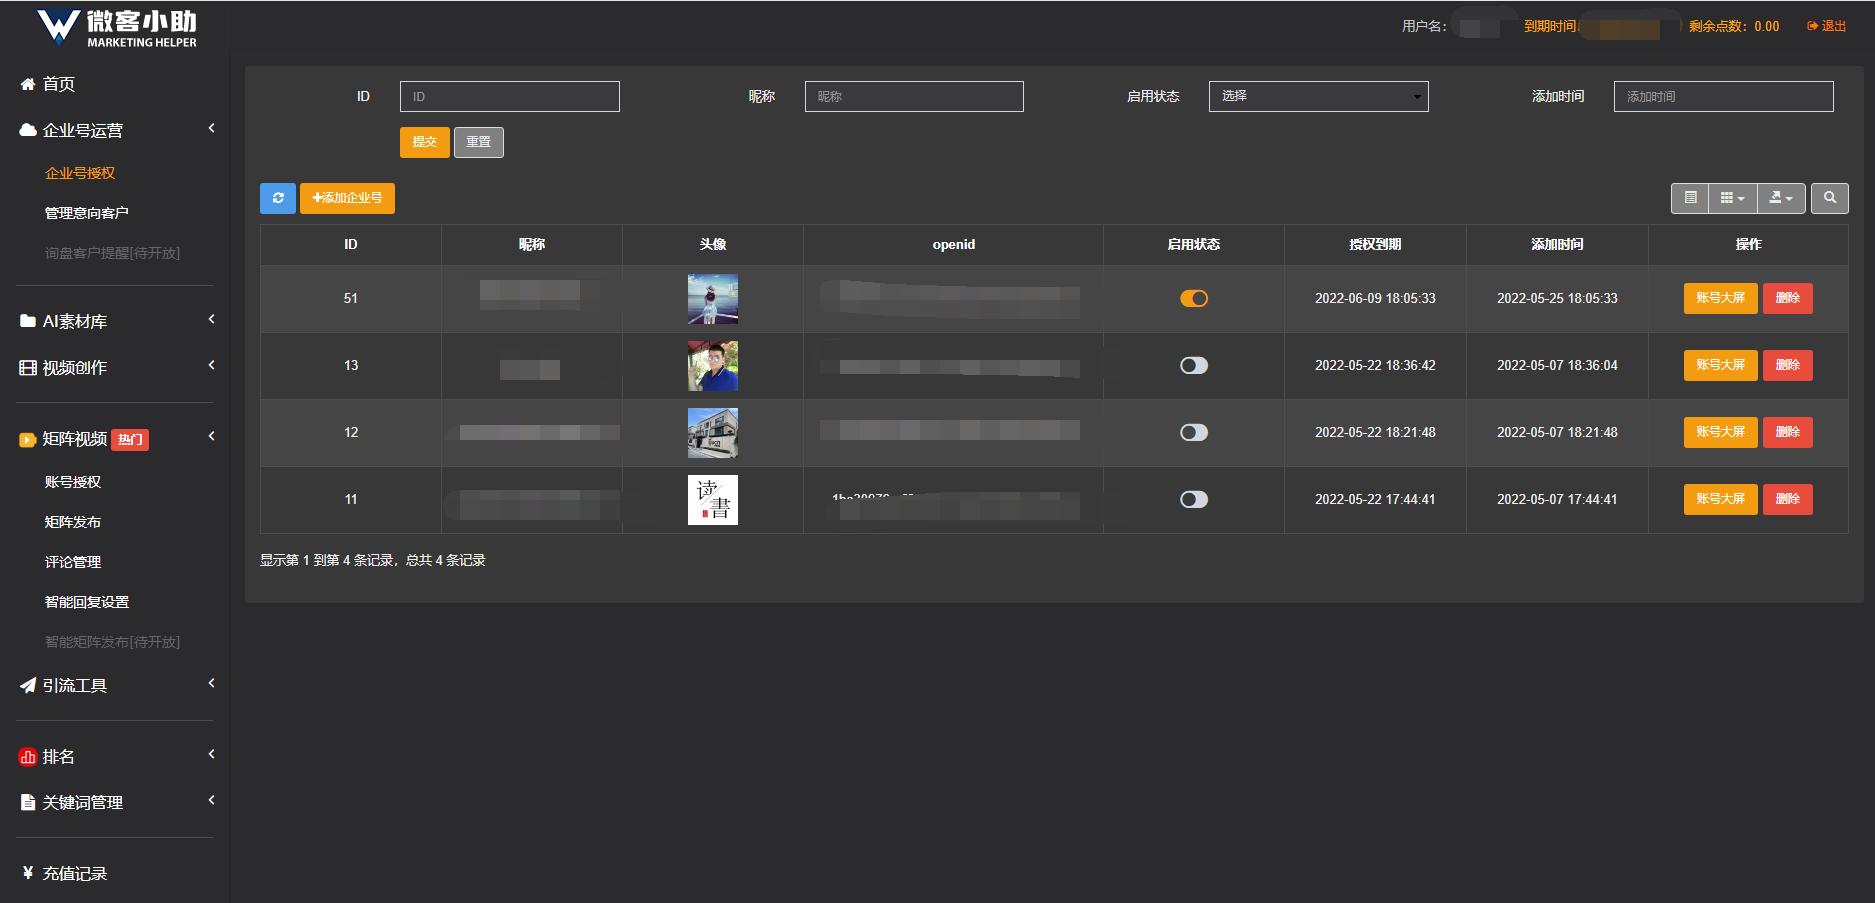Enable the status switch for ID 11
Image resolution: width=1875 pixels, height=903 pixels.
click(x=1194, y=499)
